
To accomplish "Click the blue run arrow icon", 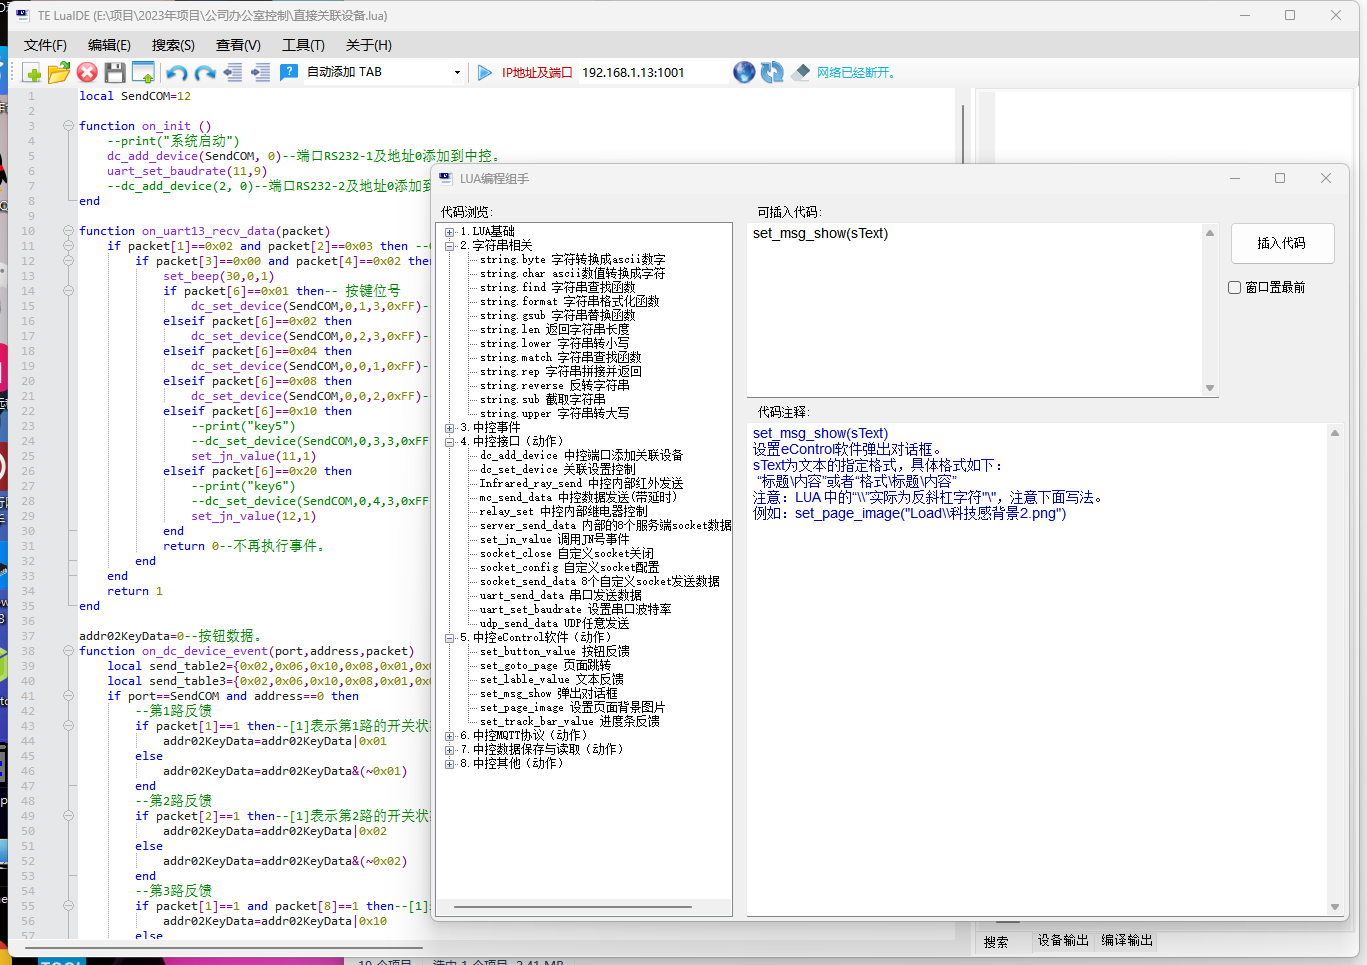I will 485,73.
